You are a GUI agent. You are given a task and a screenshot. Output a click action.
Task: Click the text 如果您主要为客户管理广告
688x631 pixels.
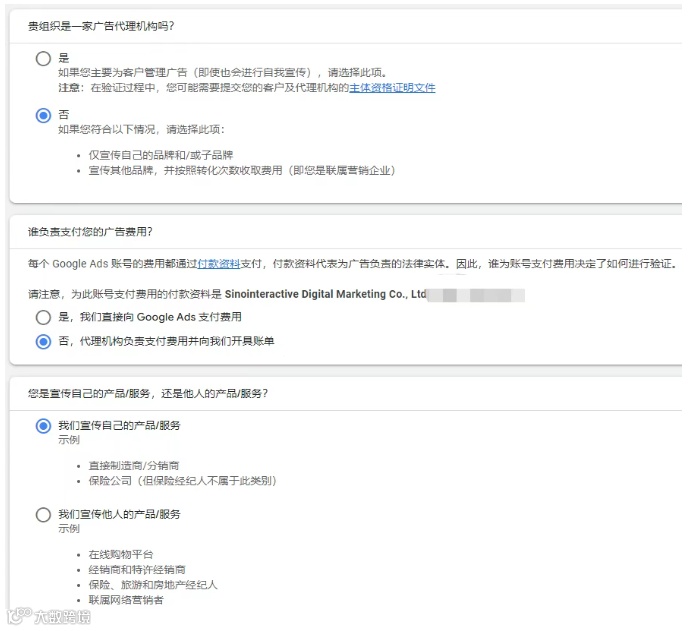123,72
